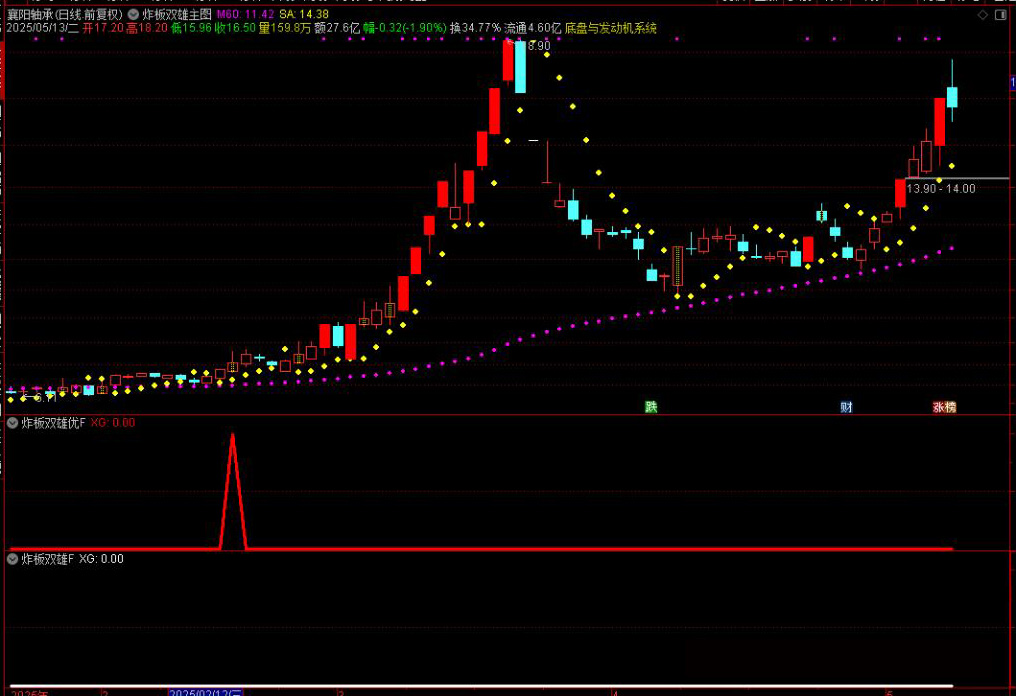Click the green 跌 event marker
The image size is (1016, 696).
651,407
